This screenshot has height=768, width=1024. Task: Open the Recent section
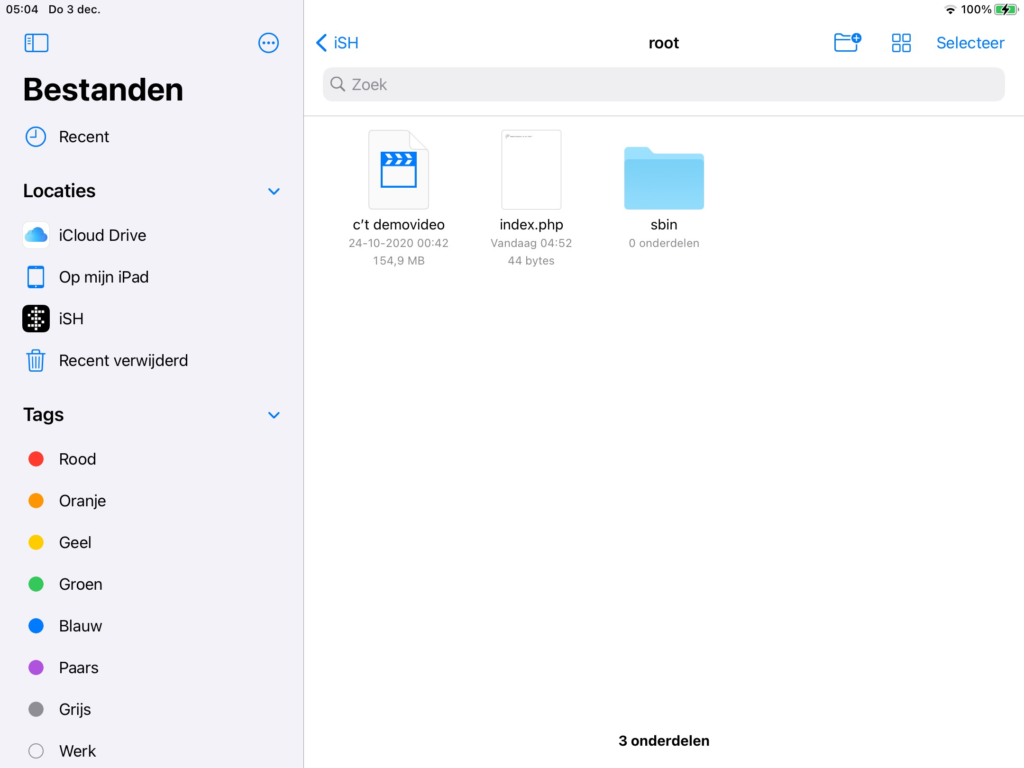(84, 136)
